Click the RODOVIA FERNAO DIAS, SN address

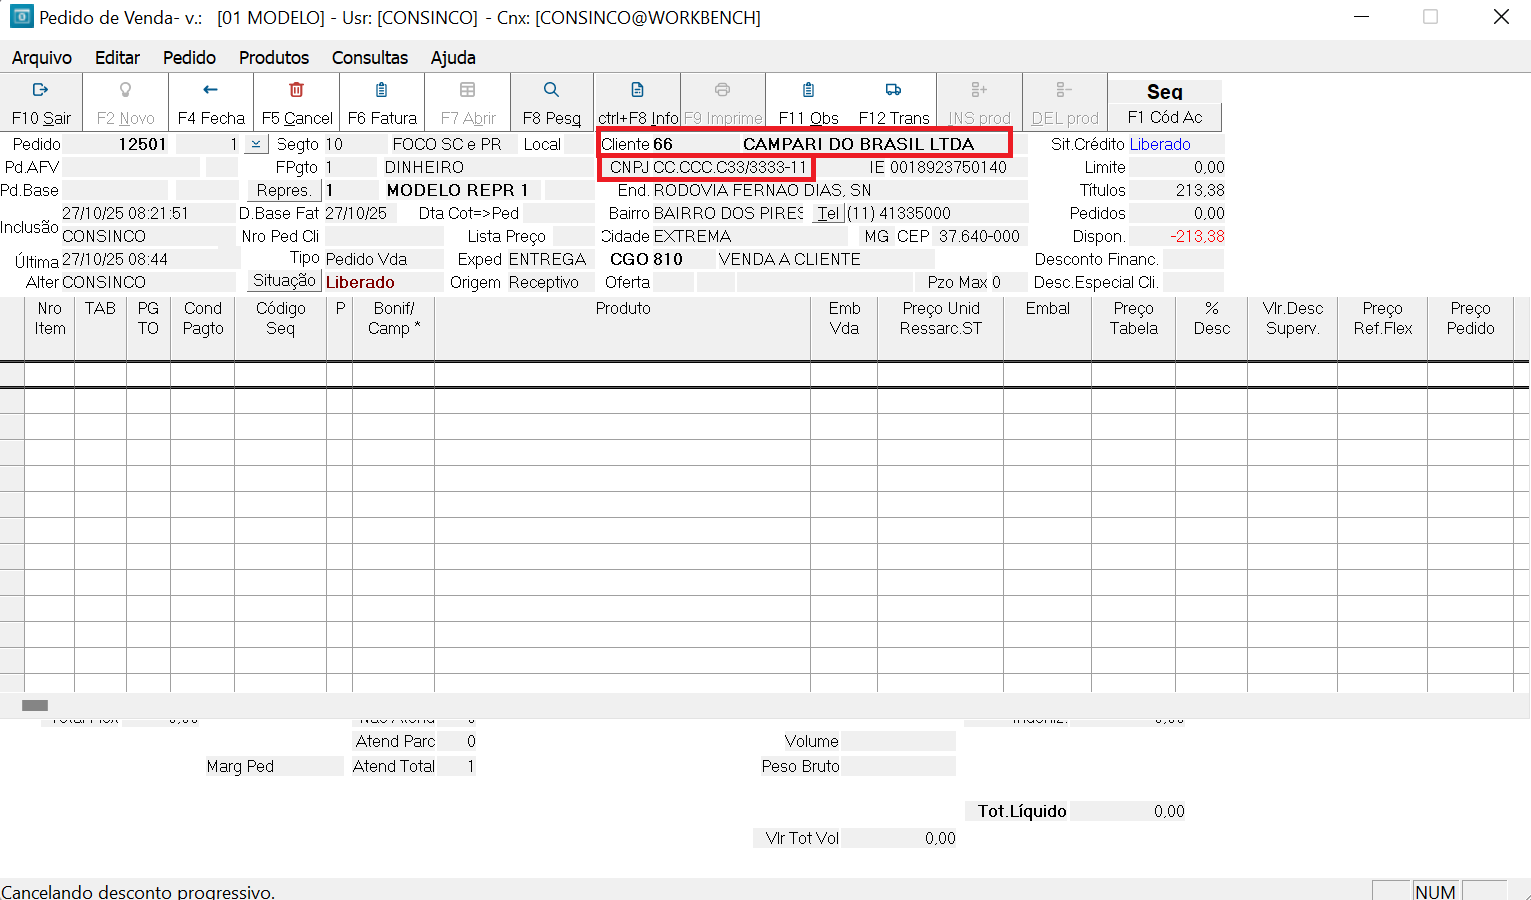(762, 190)
